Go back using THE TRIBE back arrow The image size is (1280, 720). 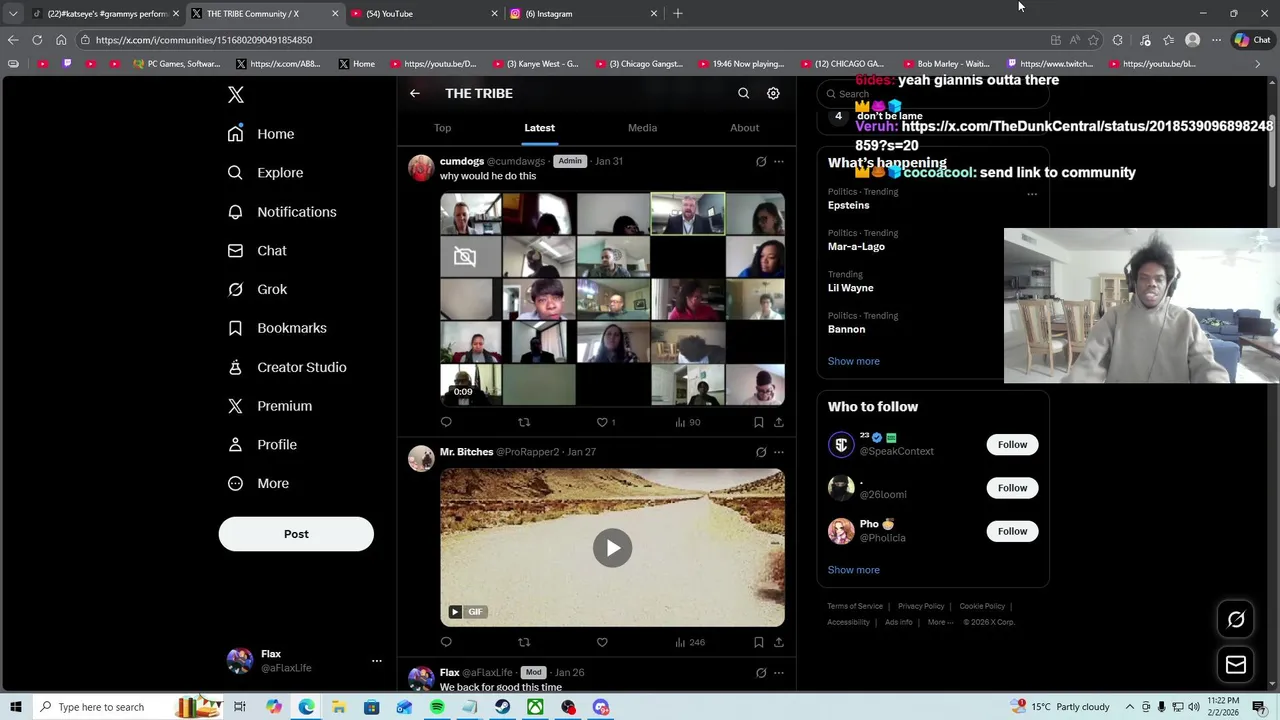(x=415, y=93)
